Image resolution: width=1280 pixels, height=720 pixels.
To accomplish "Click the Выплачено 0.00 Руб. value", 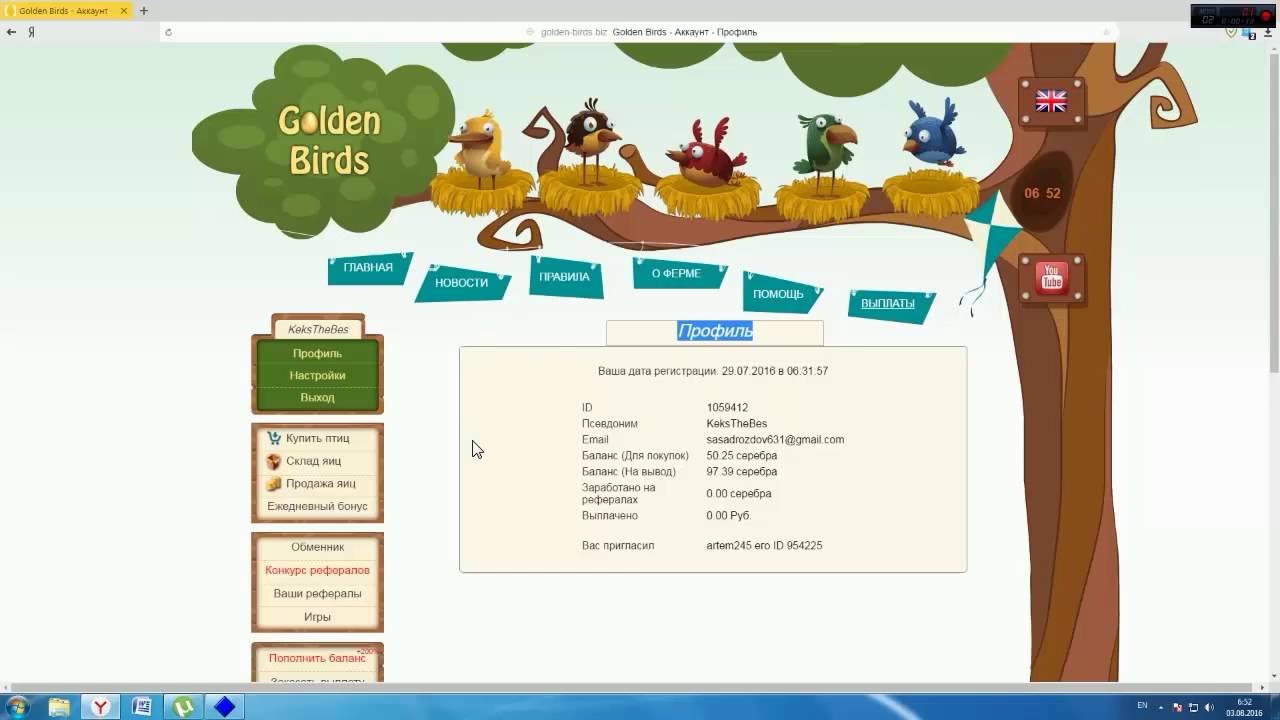I will 728,516.
